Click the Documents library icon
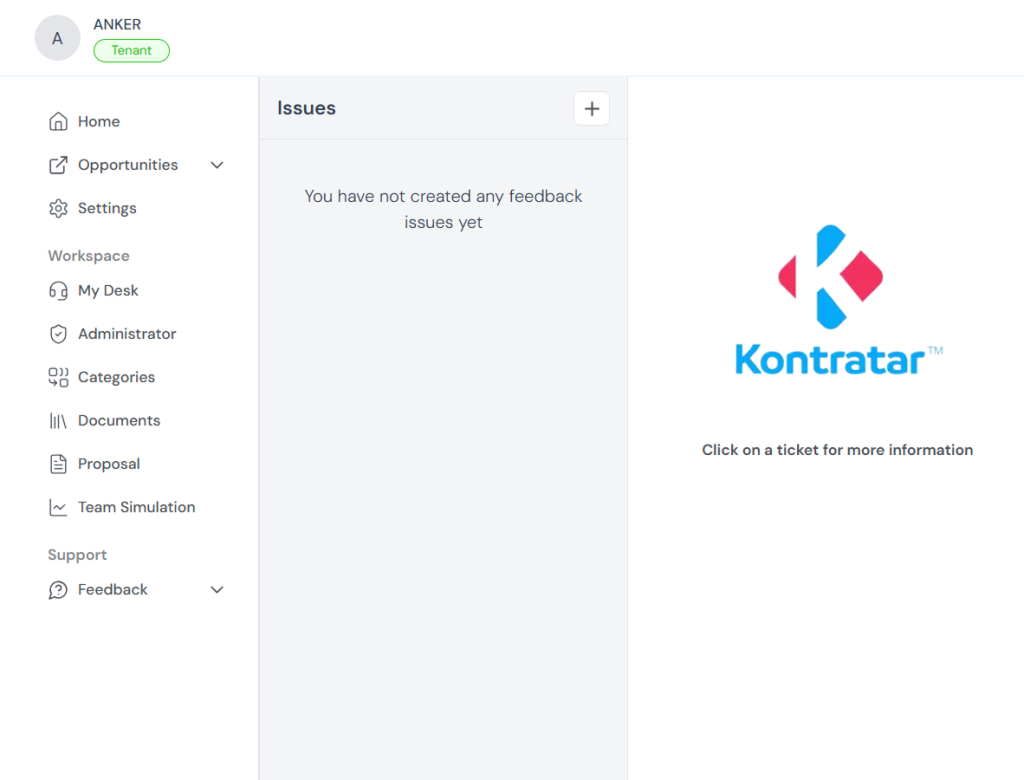The width and height of the screenshot is (1024, 780). point(58,421)
